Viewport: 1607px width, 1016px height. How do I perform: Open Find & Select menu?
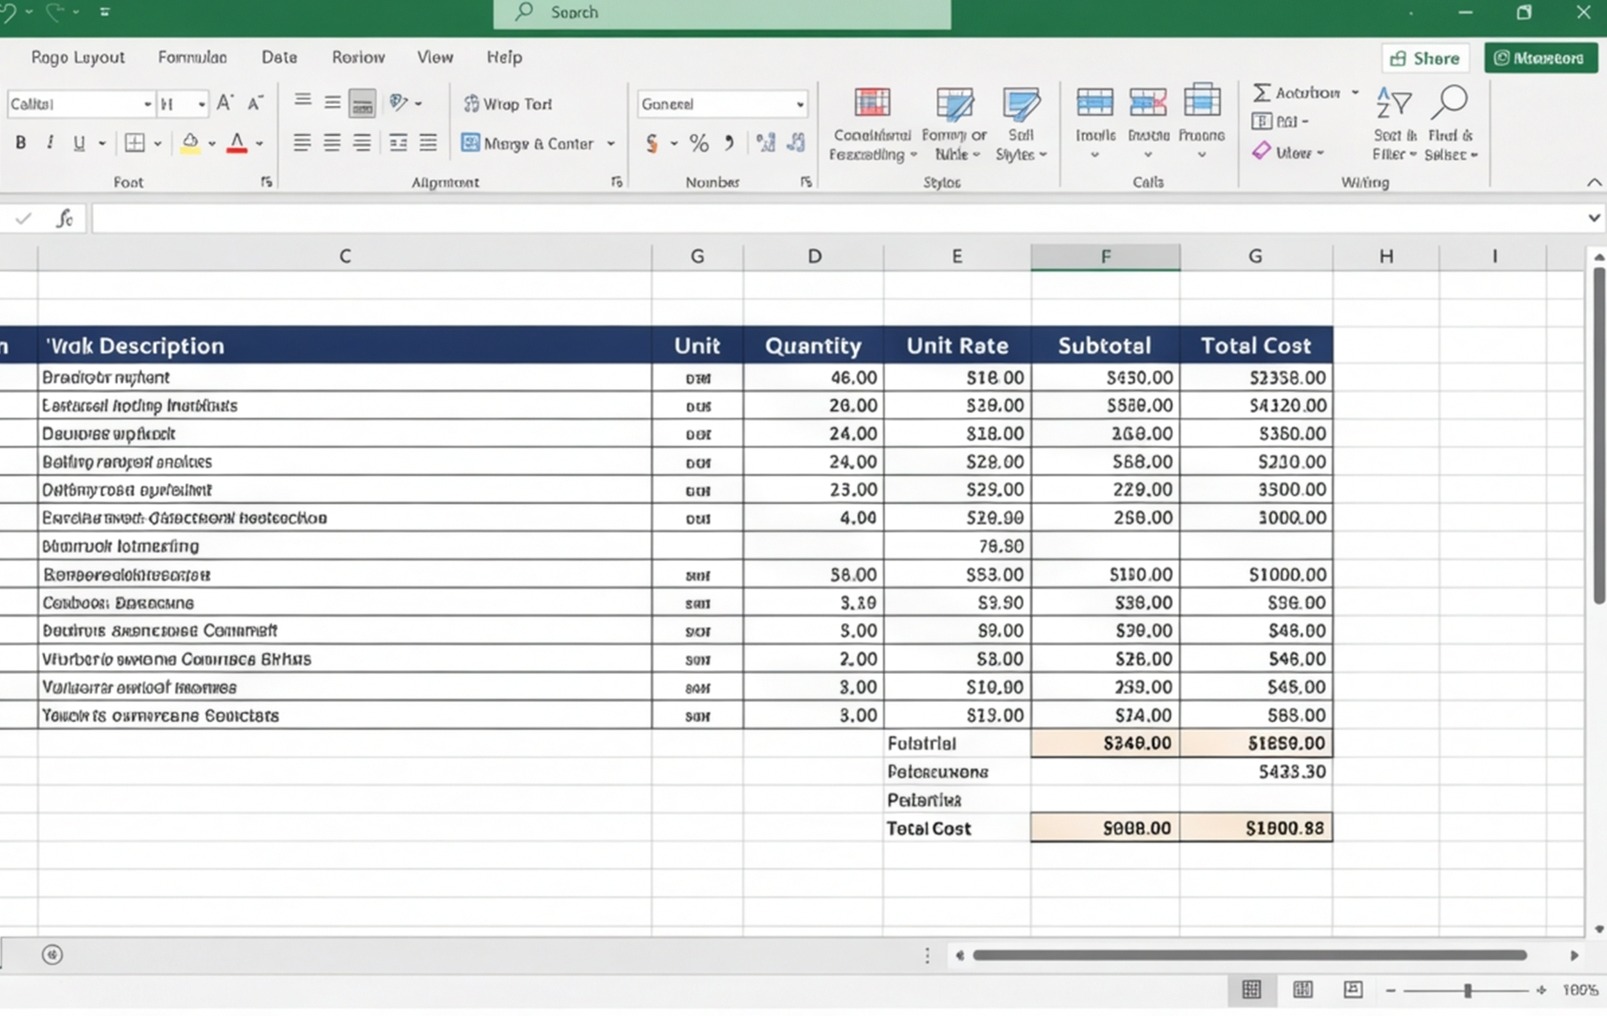click(1451, 124)
